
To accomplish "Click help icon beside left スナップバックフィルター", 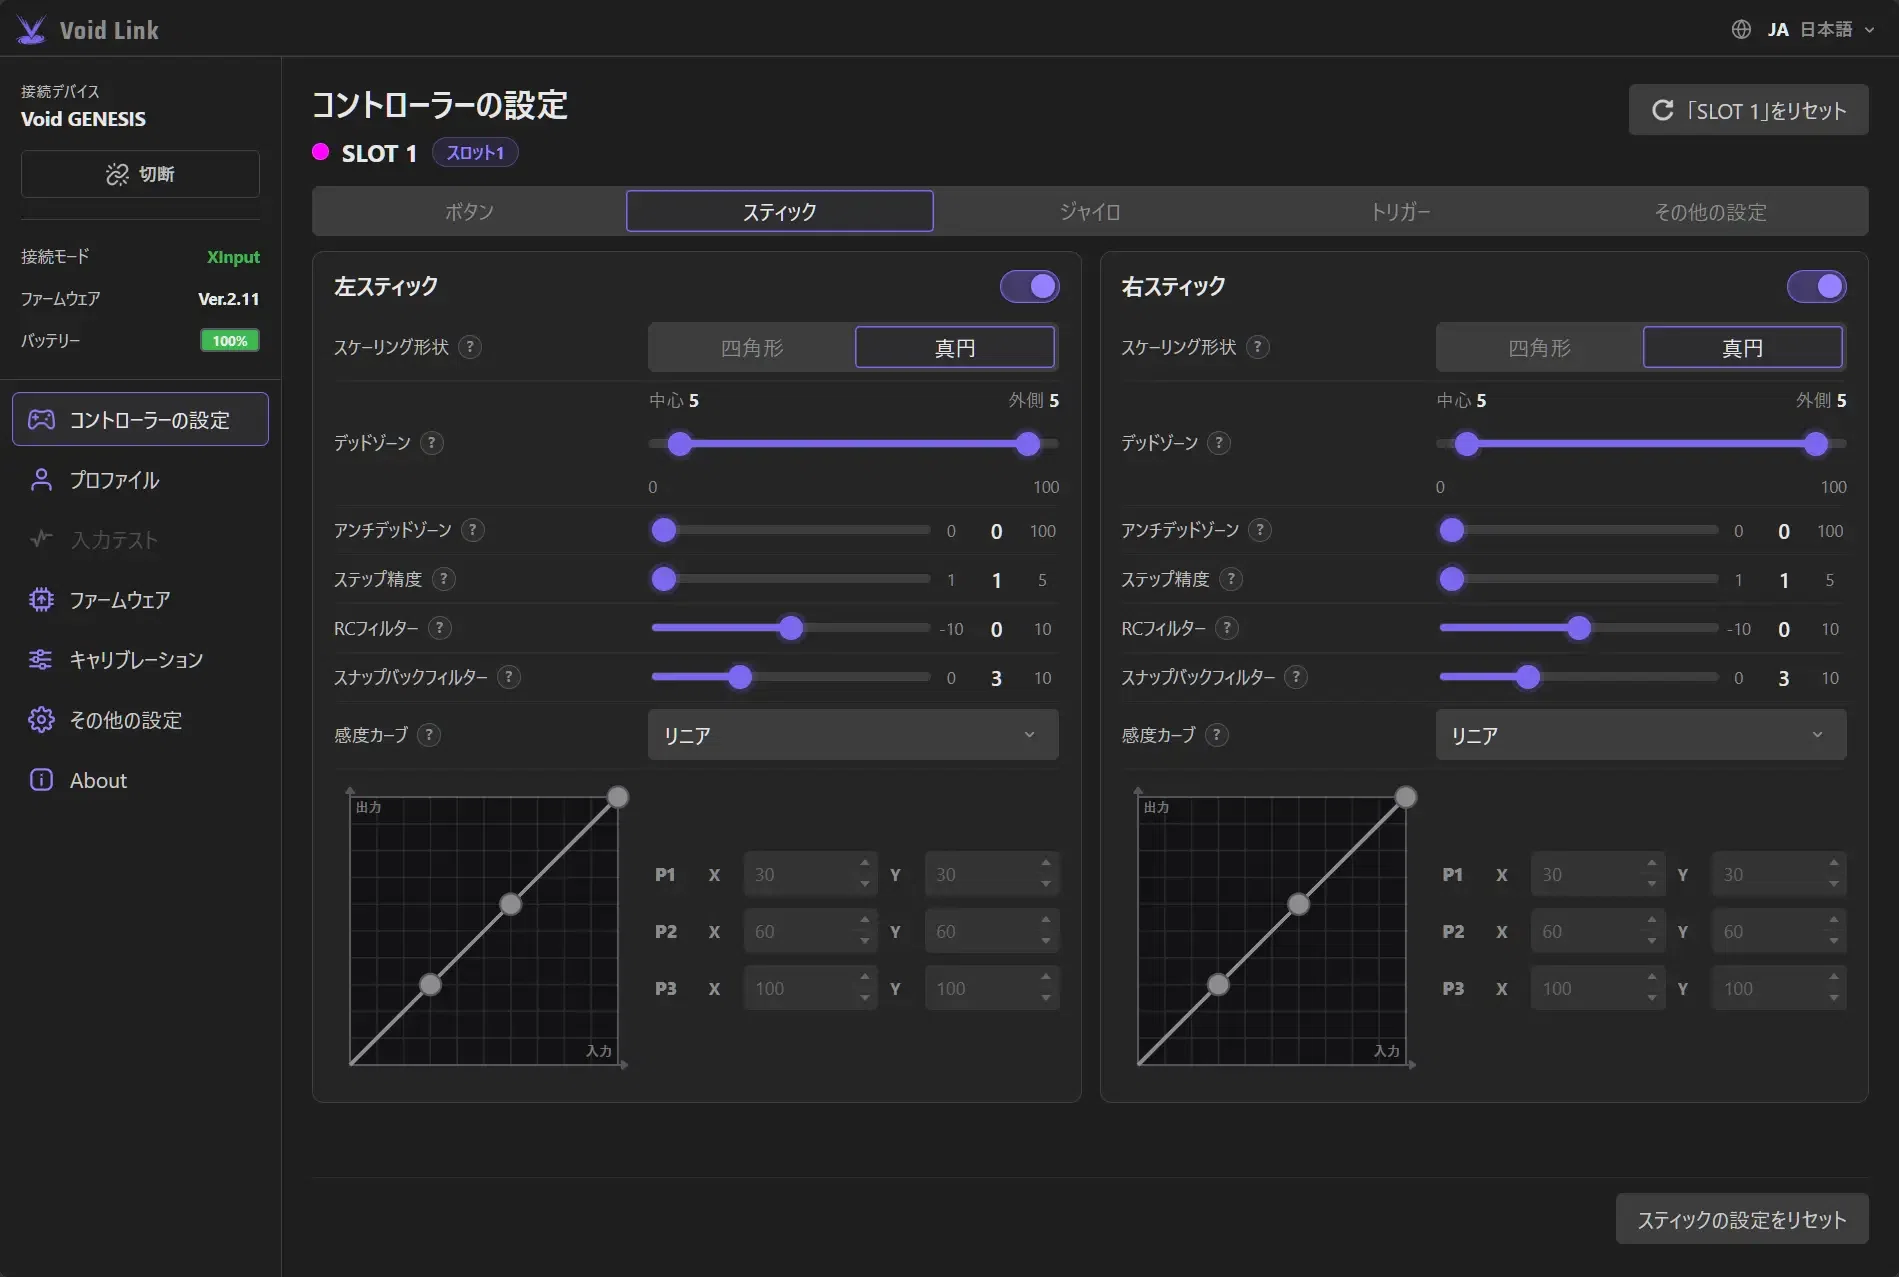I will [509, 677].
